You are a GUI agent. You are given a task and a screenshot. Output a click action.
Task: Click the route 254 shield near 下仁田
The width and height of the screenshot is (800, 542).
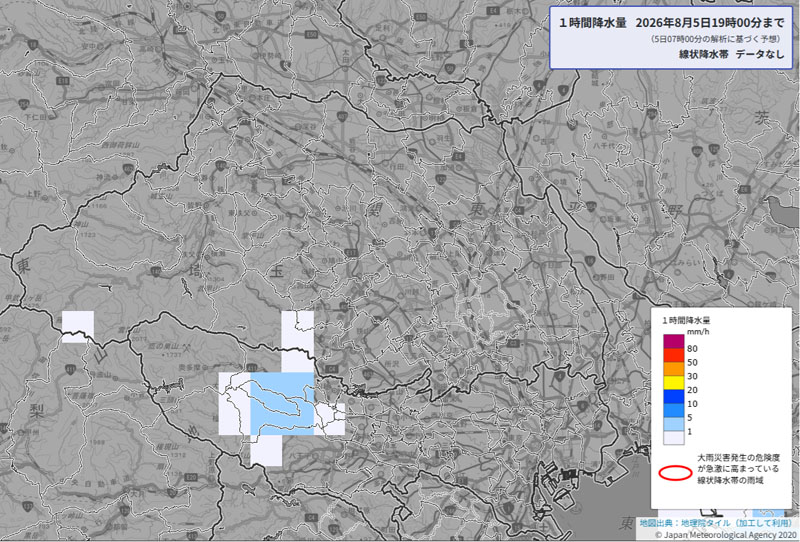pos(24,104)
